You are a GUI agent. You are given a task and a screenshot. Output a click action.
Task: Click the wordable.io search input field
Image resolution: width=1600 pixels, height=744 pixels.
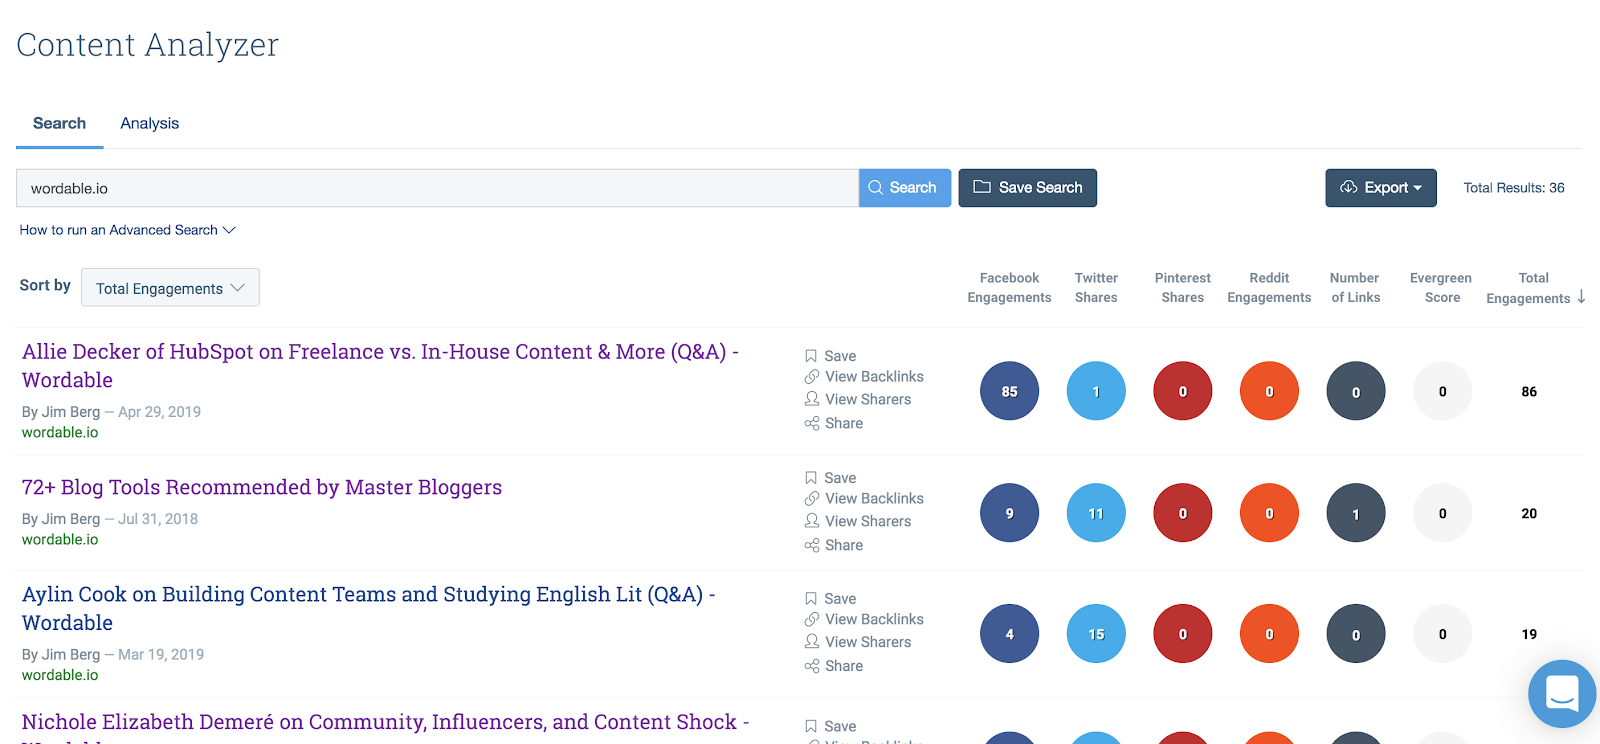point(437,188)
